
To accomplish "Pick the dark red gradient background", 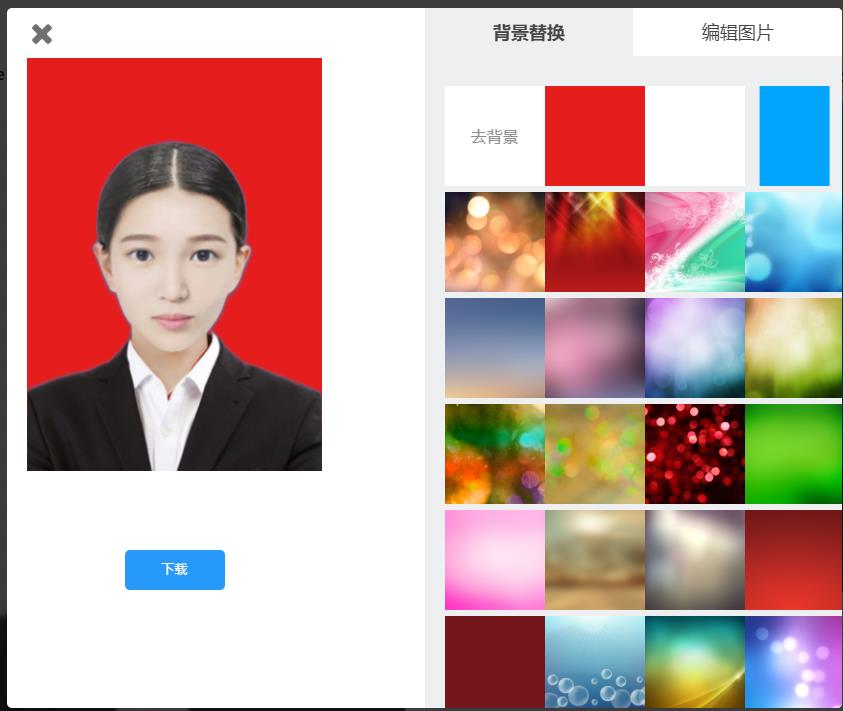I will click(794, 560).
